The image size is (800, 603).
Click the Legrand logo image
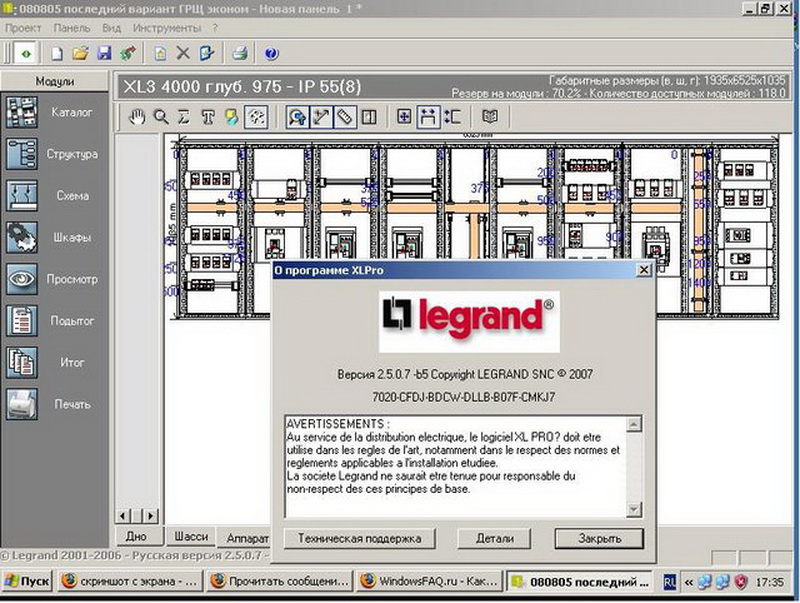469,321
